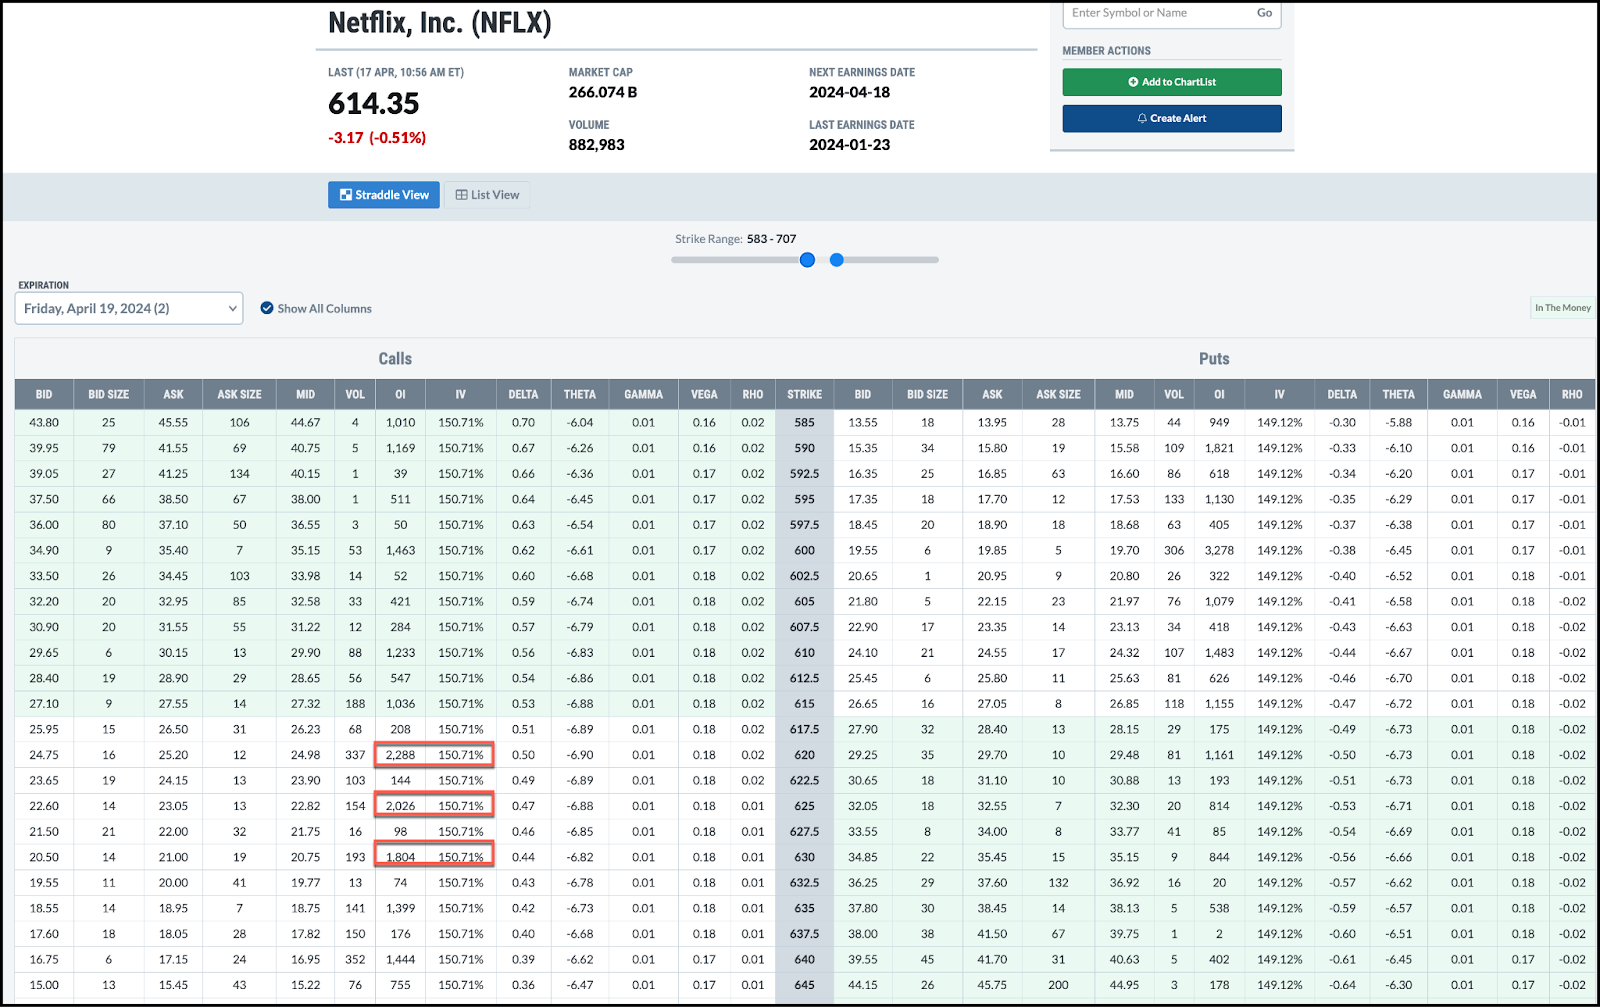Click the 1,821 puts open interest value
Screen dimensions: 1600x1007
pyautogui.click(x=1219, y=448)
